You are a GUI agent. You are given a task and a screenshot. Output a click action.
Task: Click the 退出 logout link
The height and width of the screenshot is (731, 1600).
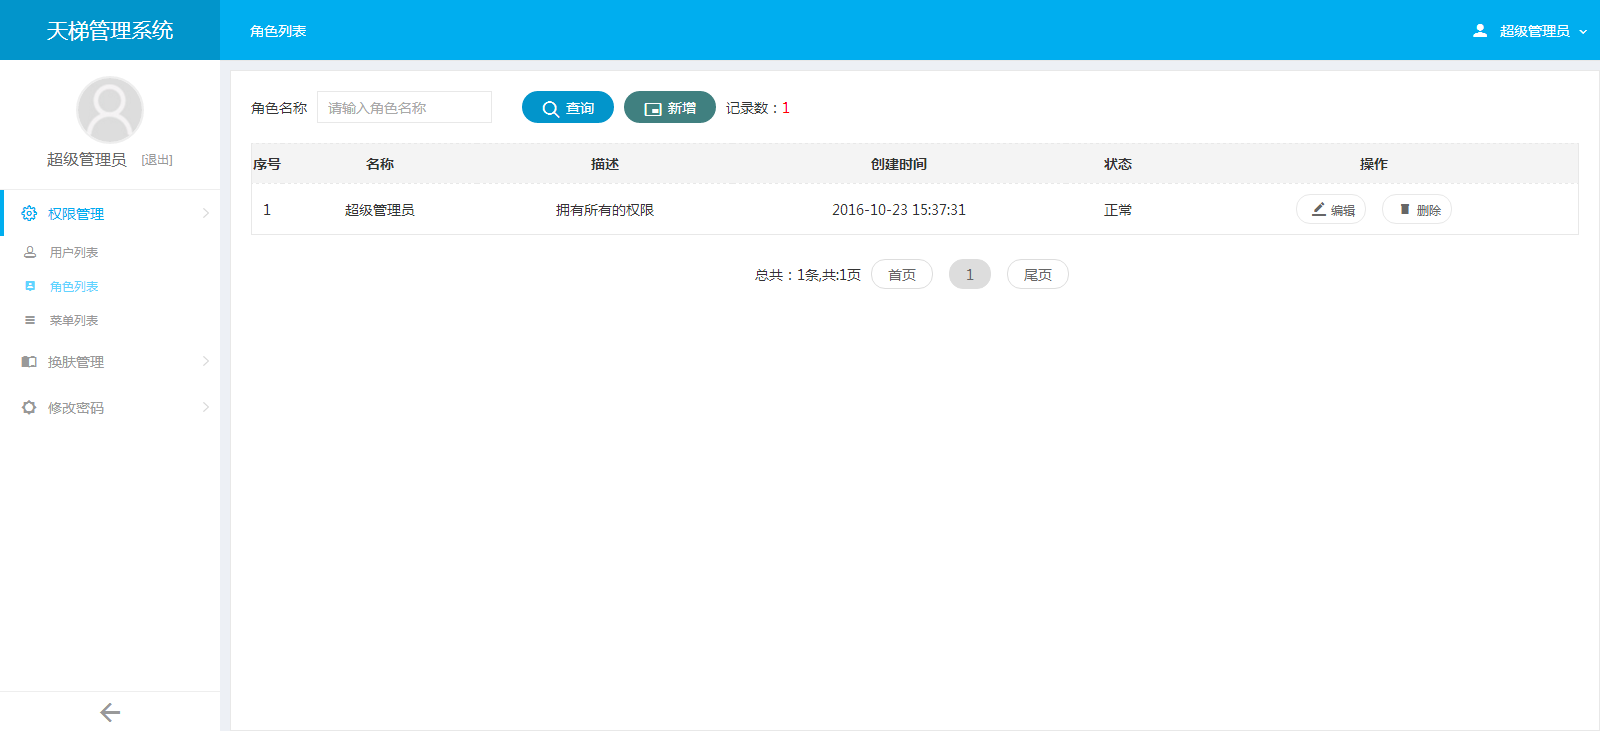(157, 160)
